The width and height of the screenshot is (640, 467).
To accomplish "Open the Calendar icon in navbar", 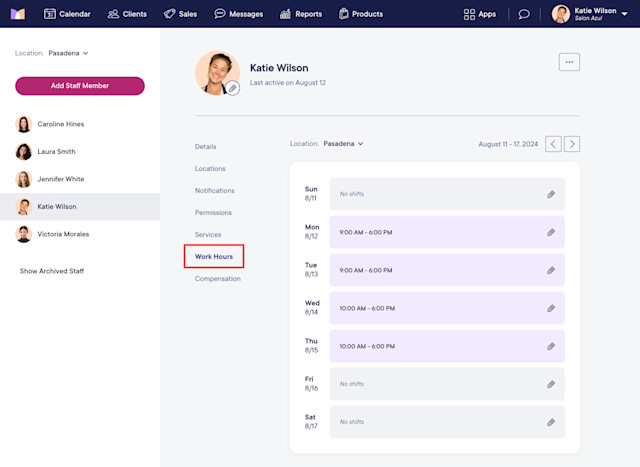I will coord(50,14).
